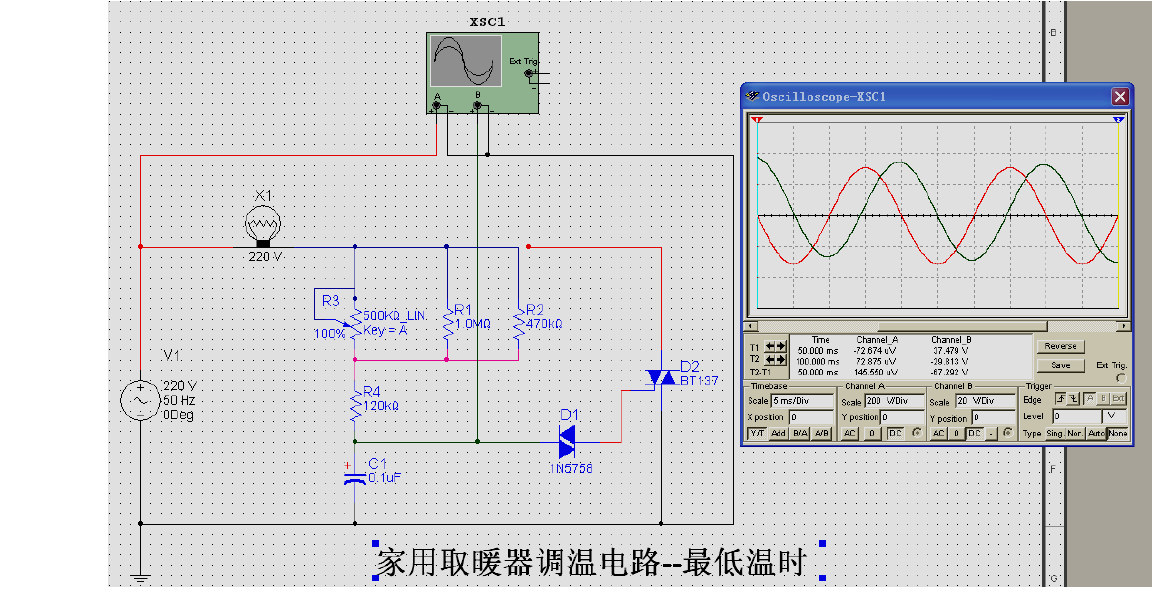Set trigger source to channel B

coord(1103,398)
